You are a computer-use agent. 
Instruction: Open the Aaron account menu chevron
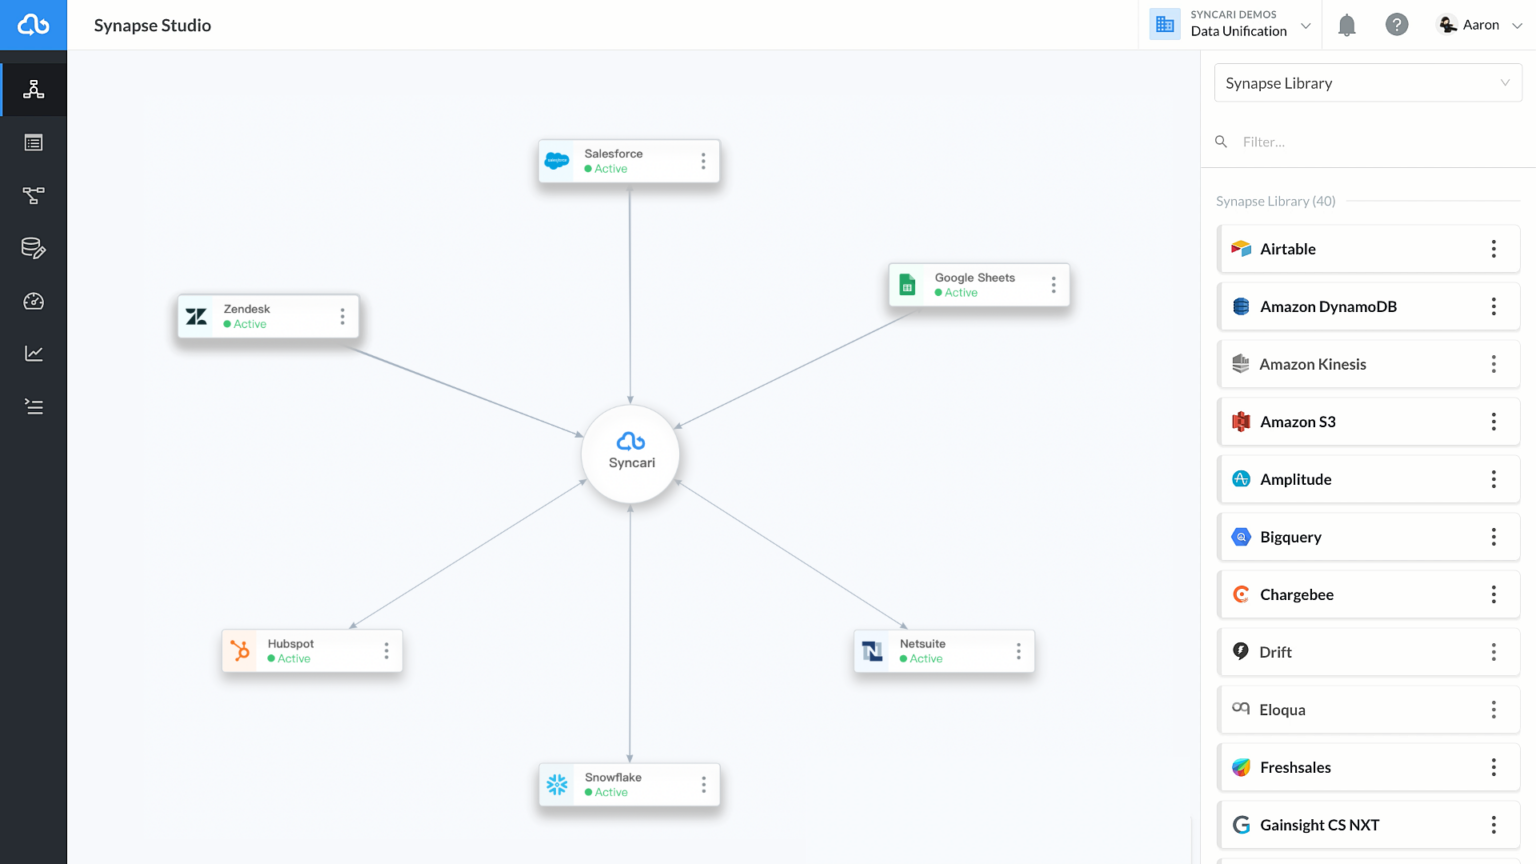(x=1518, y=24)
